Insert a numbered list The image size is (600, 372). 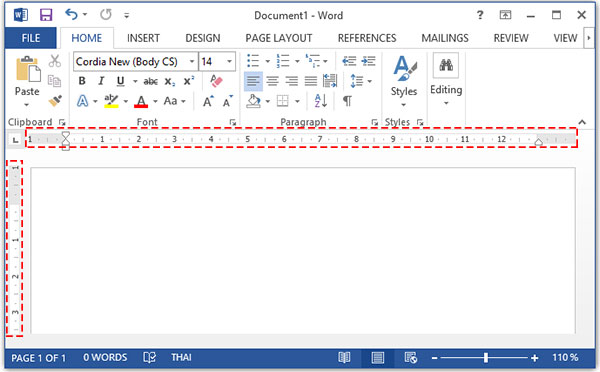coord(283,61)
